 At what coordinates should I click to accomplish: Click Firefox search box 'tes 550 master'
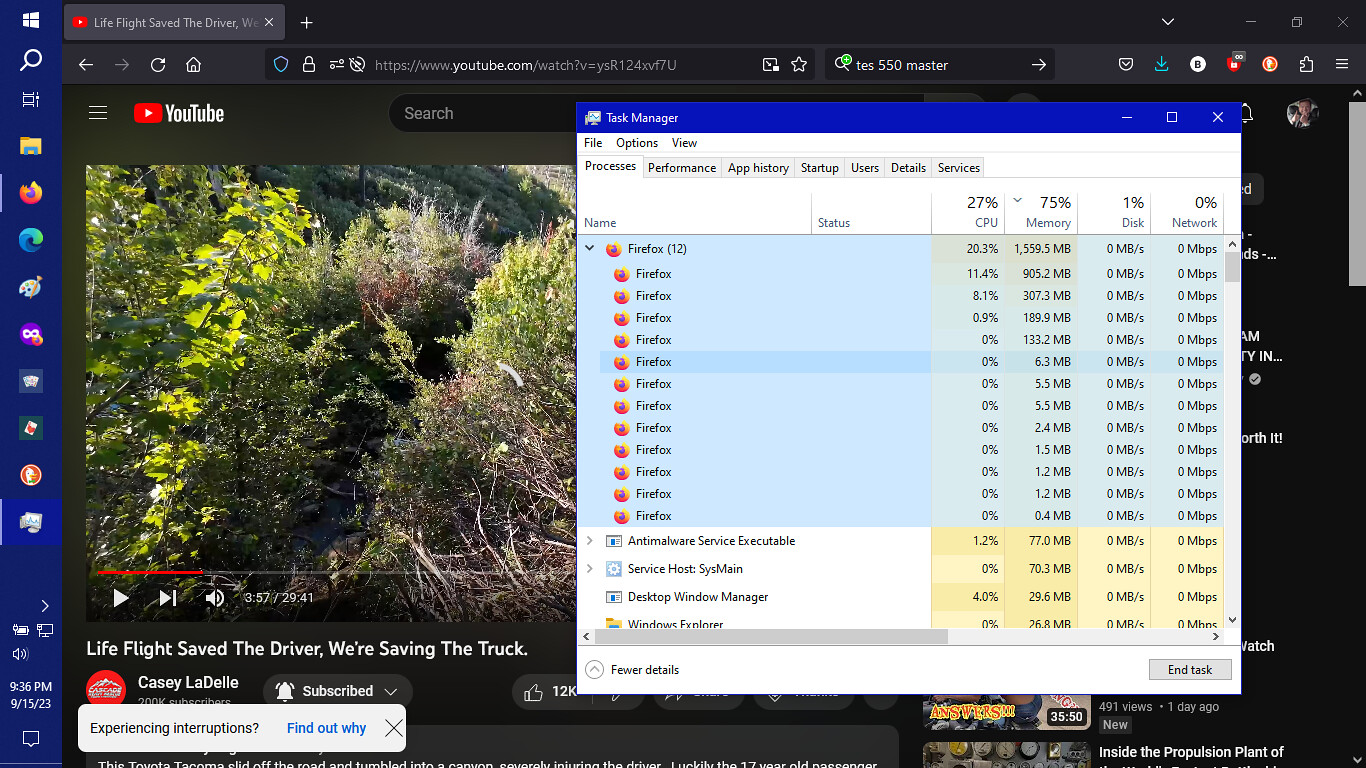point(940,65)
